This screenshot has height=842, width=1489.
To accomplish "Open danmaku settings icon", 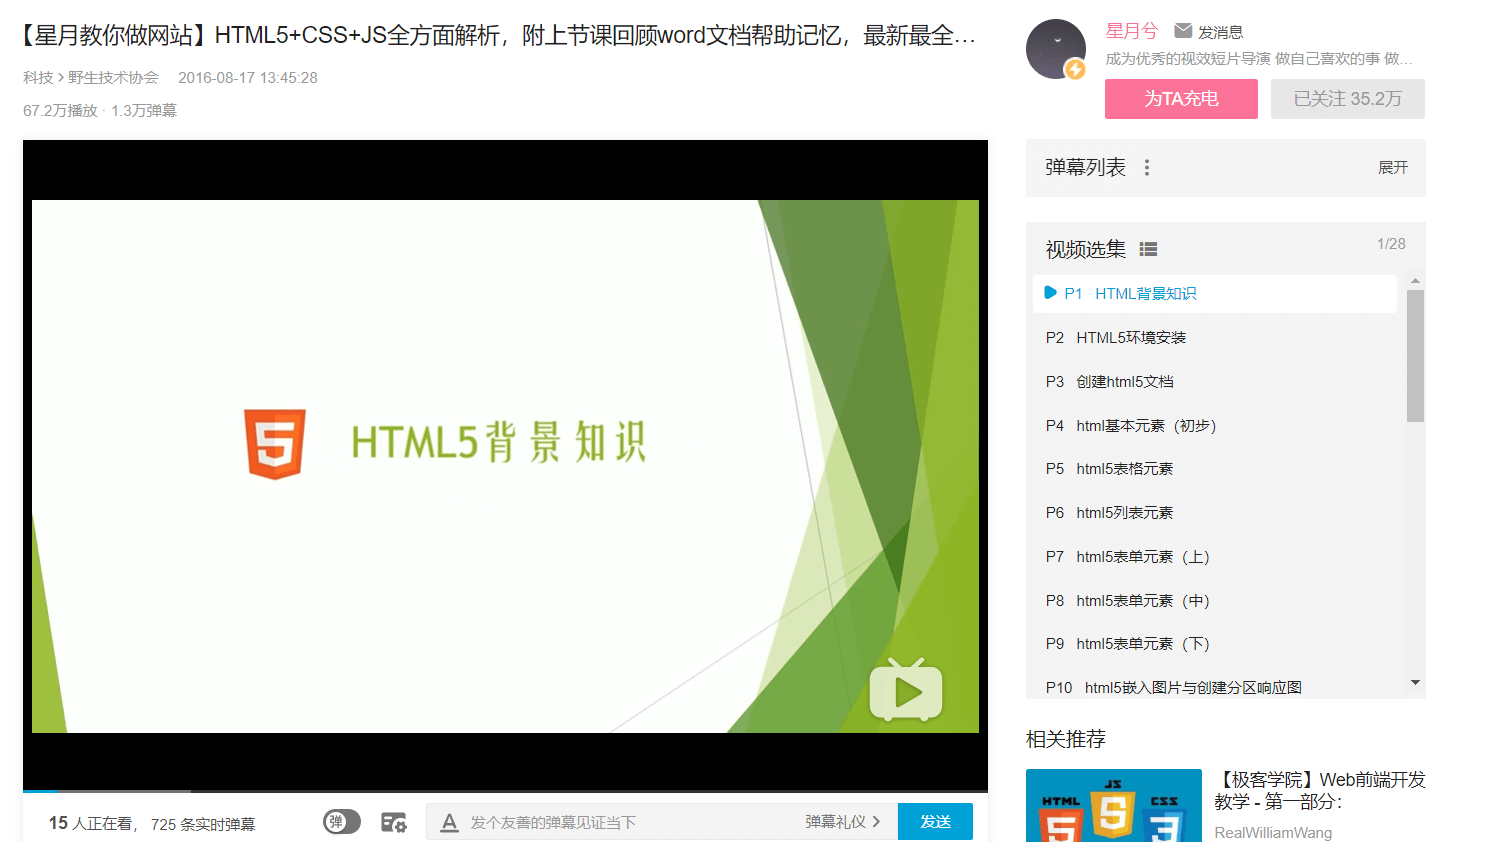I will [x=394, y=822].
